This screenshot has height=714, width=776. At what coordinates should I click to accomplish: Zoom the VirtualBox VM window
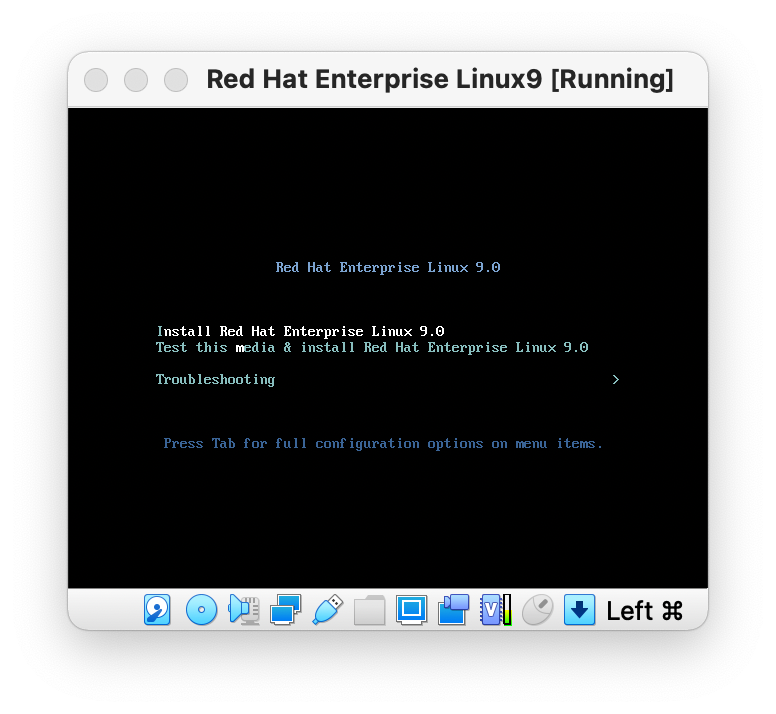176,80
